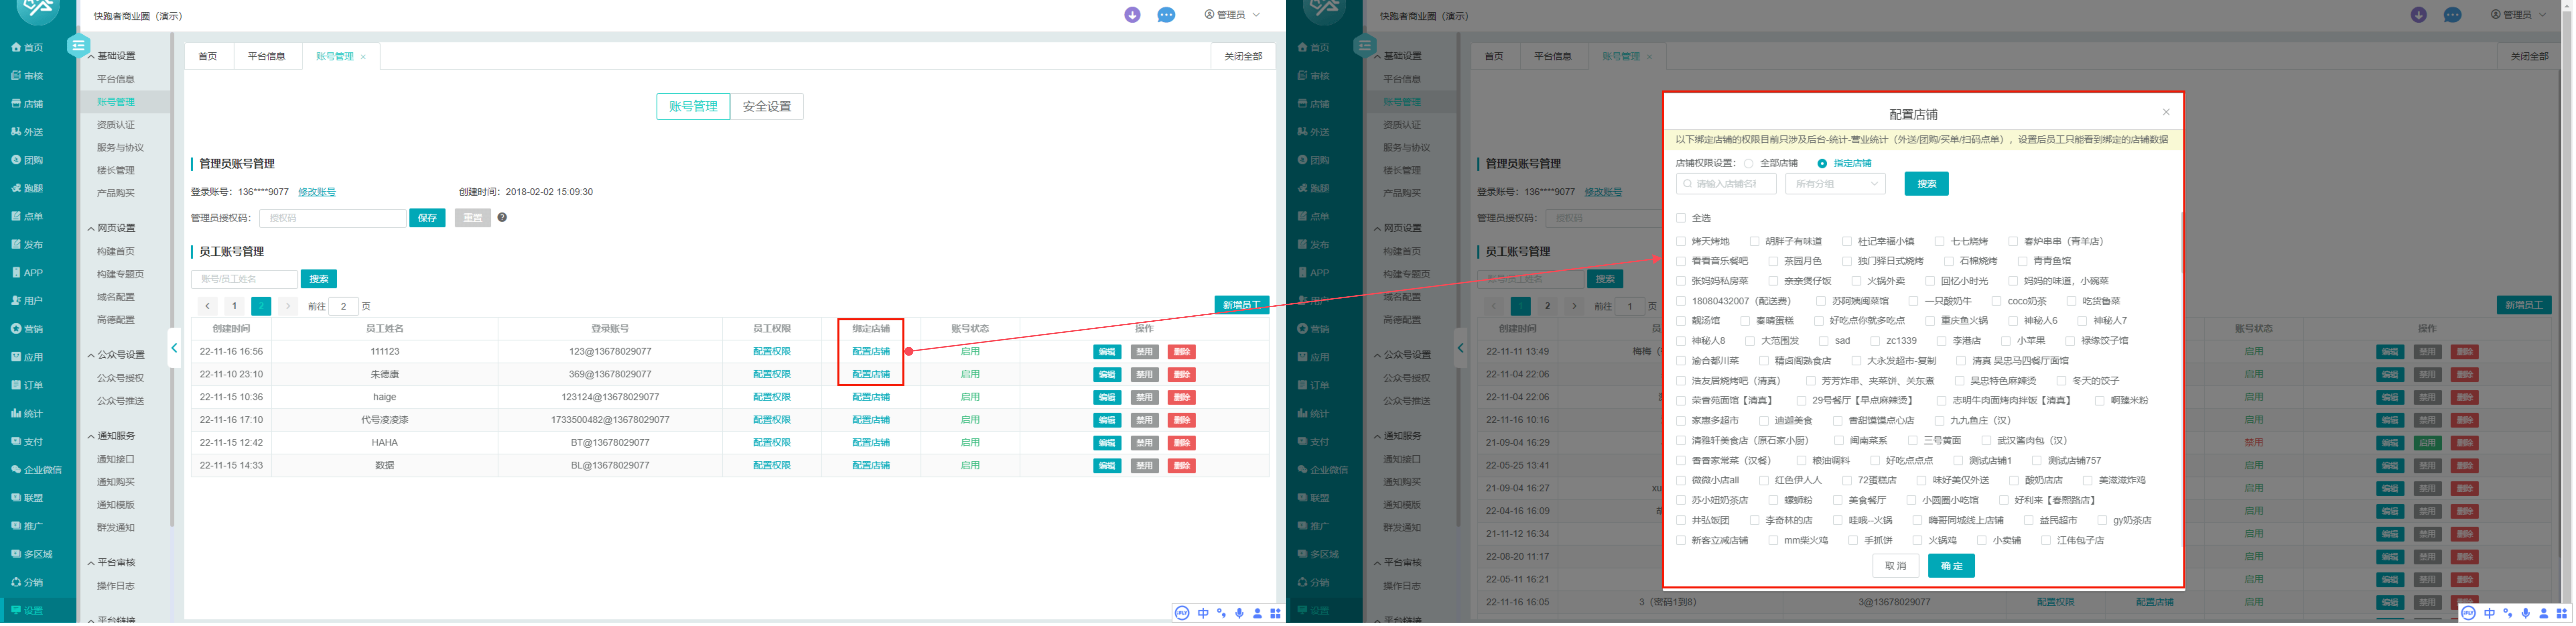Viewport: 2576px width, 626px height.
Task: Open the blue chat message icon in the left header
Action: (1166, 15)
